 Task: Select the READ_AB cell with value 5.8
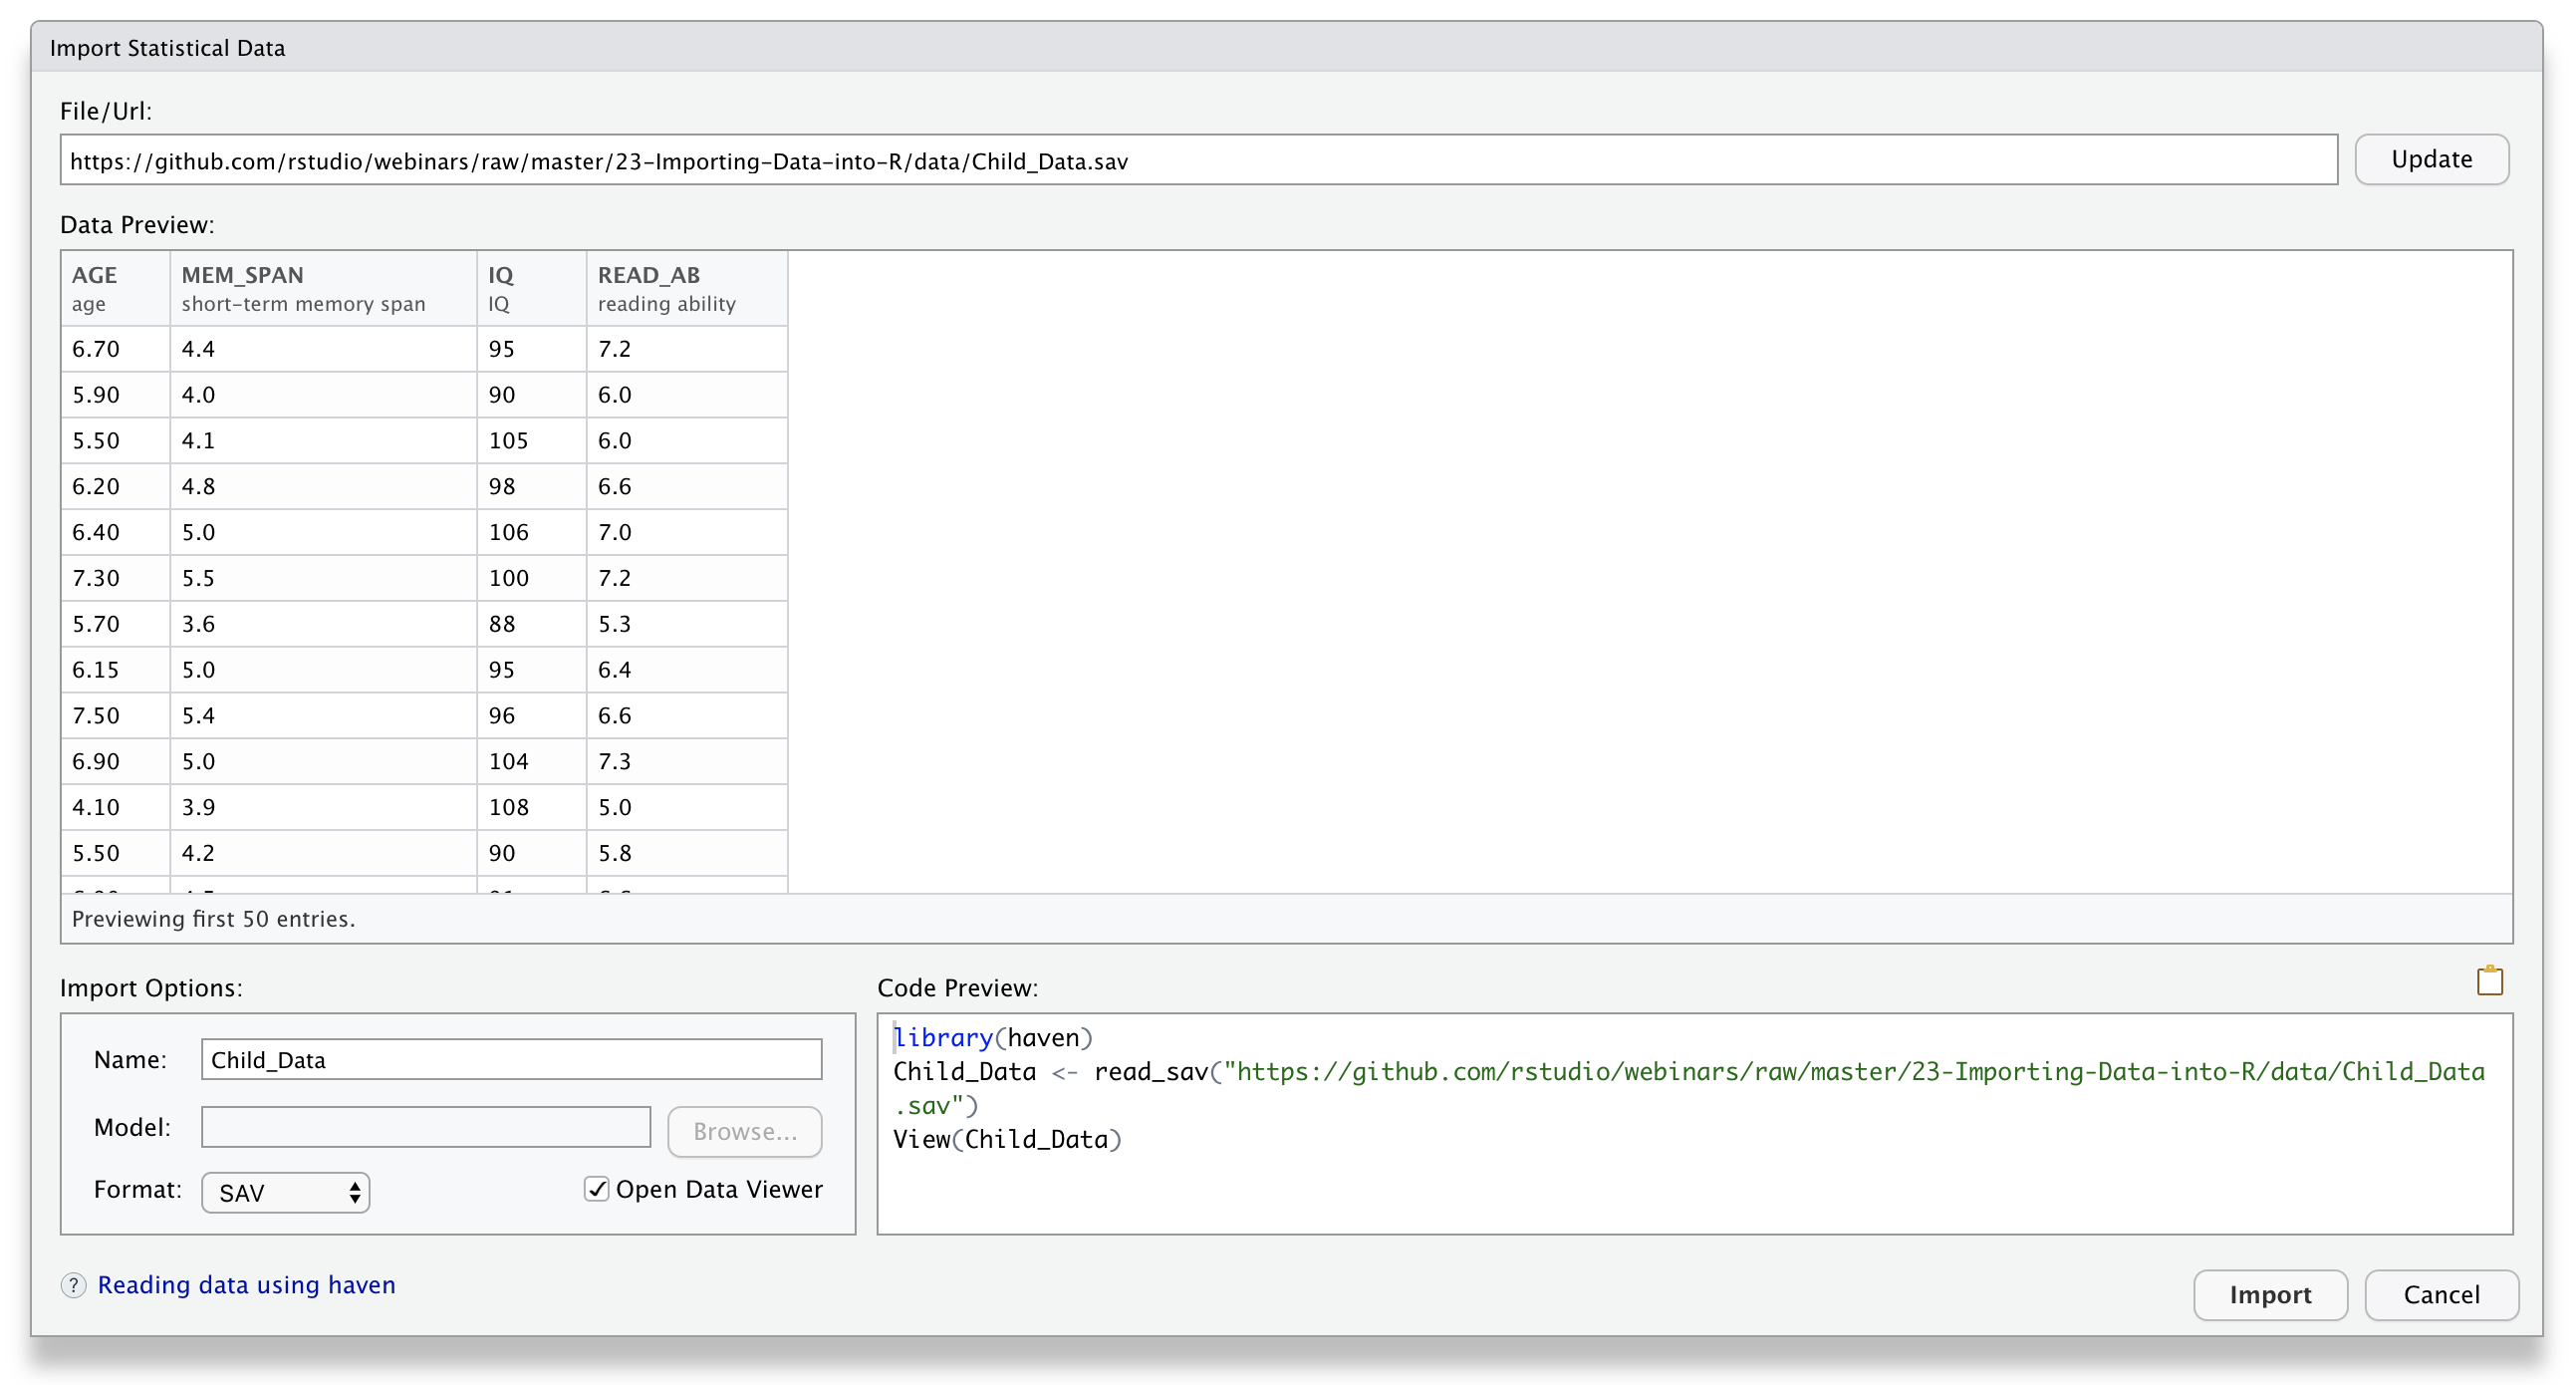(x=687, y=854)
